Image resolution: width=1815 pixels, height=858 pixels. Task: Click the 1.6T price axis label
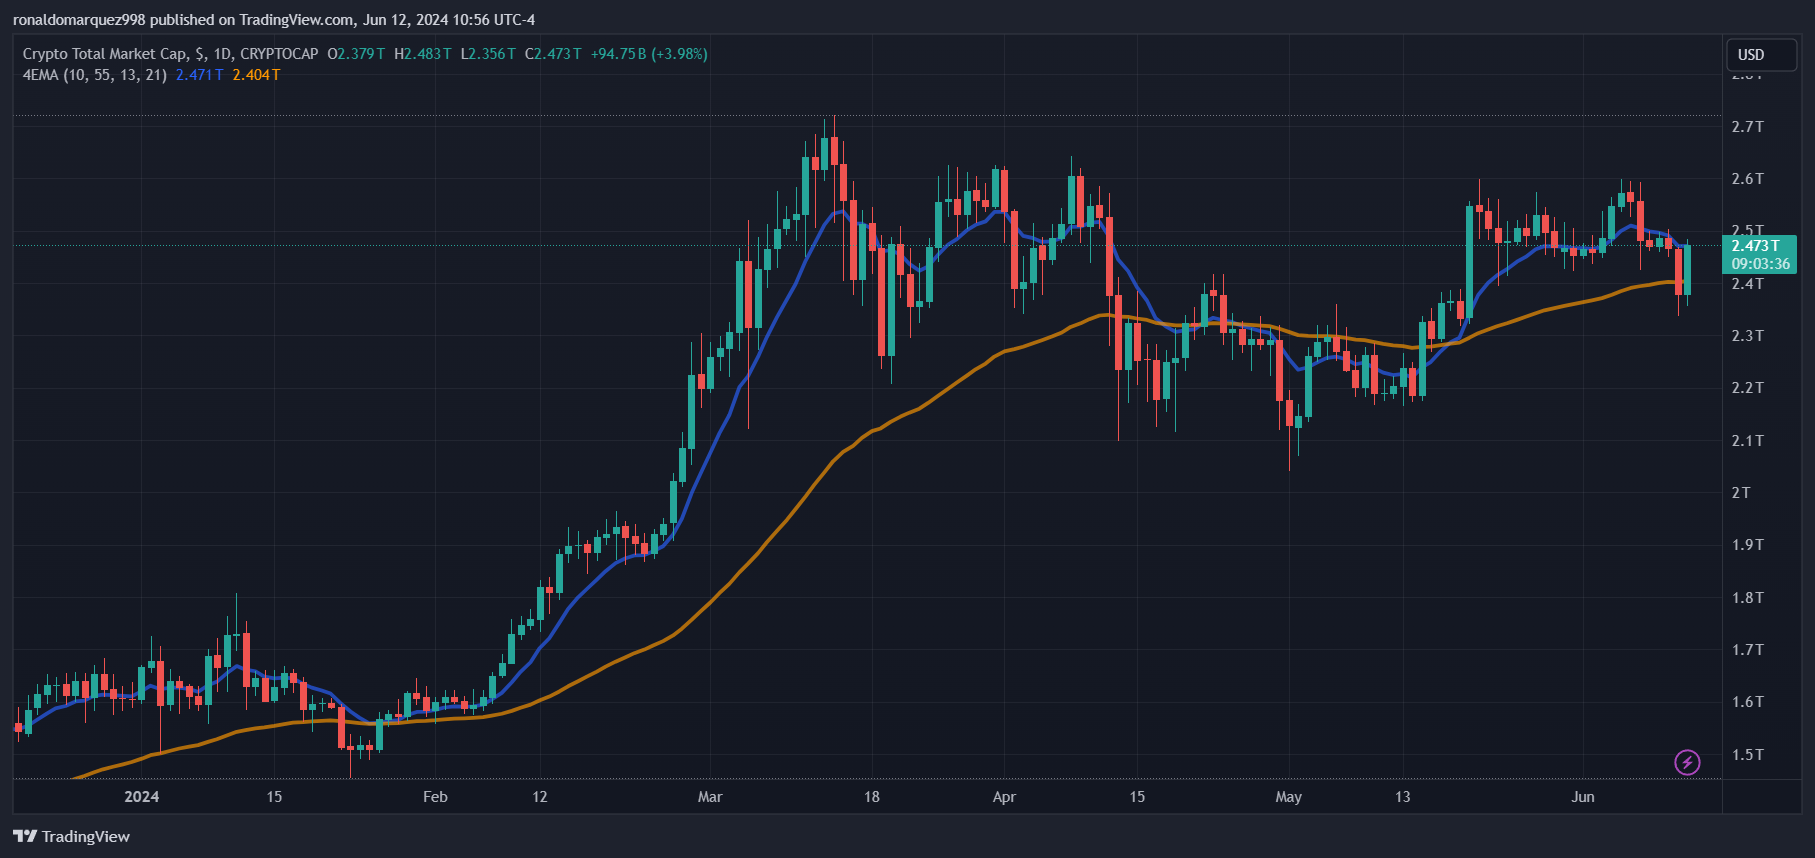1748,702
